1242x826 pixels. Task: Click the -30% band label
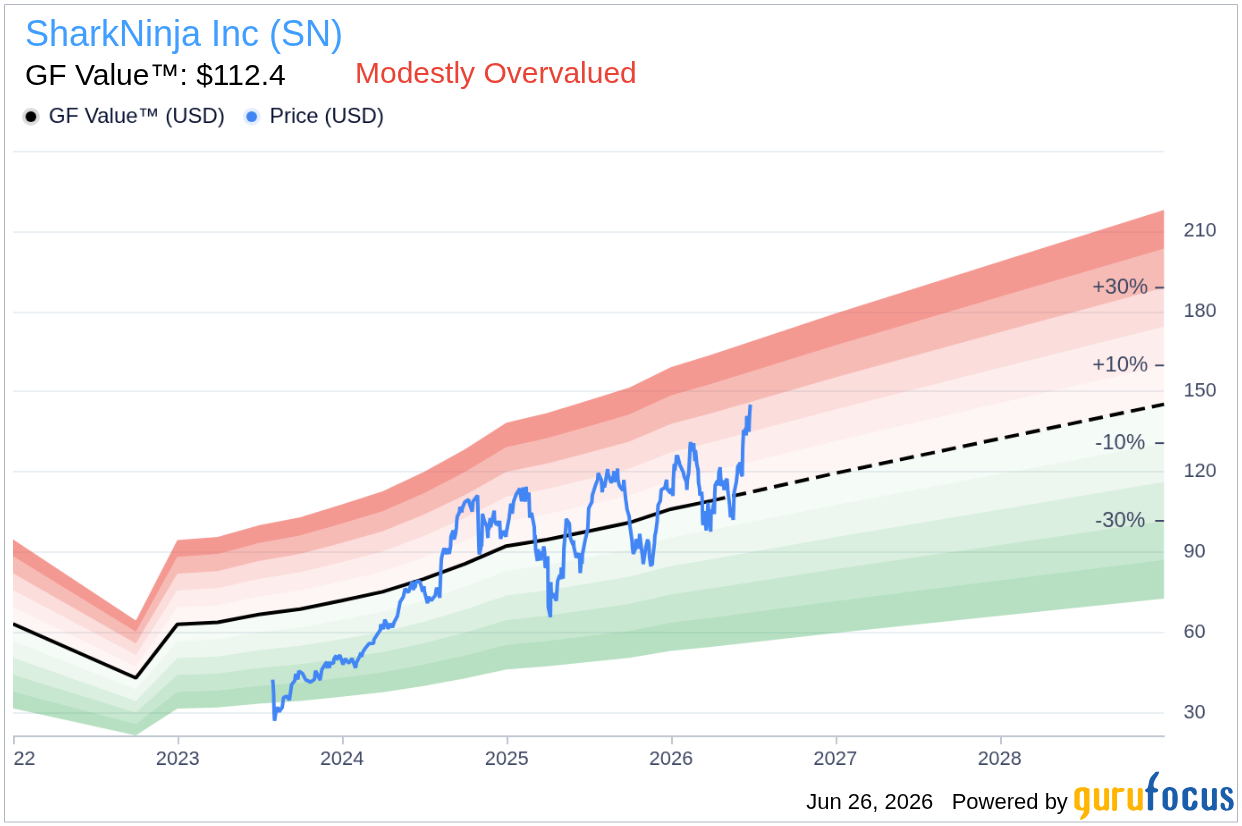[x=1120, y=520]
